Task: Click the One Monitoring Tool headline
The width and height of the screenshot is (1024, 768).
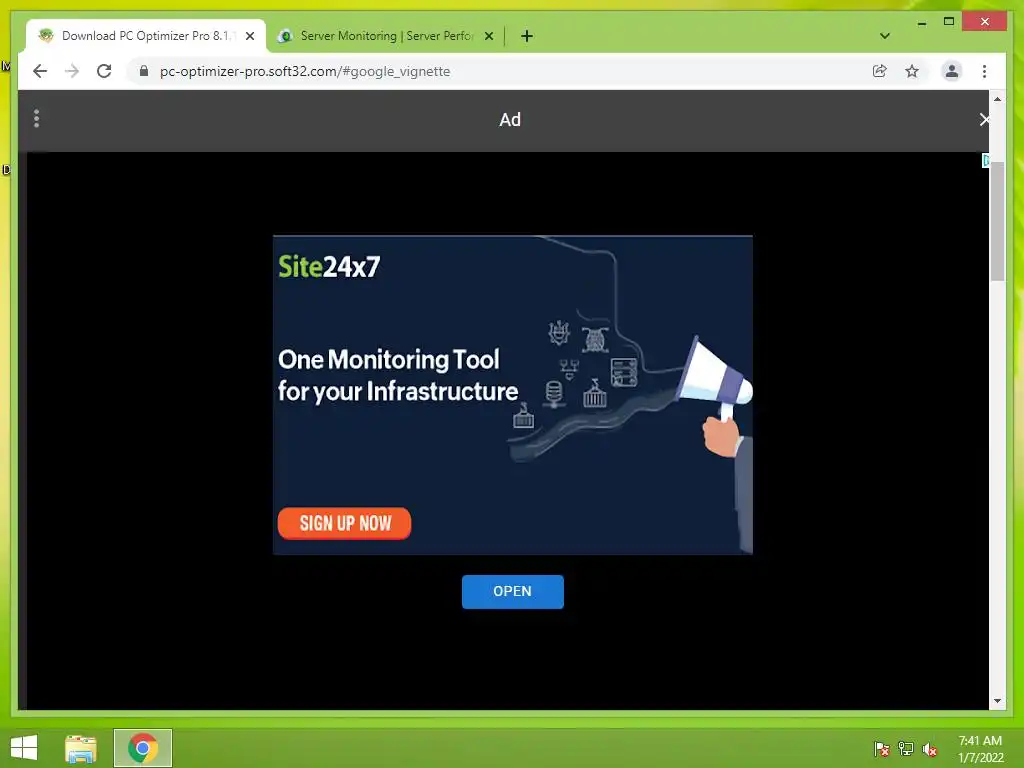Action: [398, 376]
